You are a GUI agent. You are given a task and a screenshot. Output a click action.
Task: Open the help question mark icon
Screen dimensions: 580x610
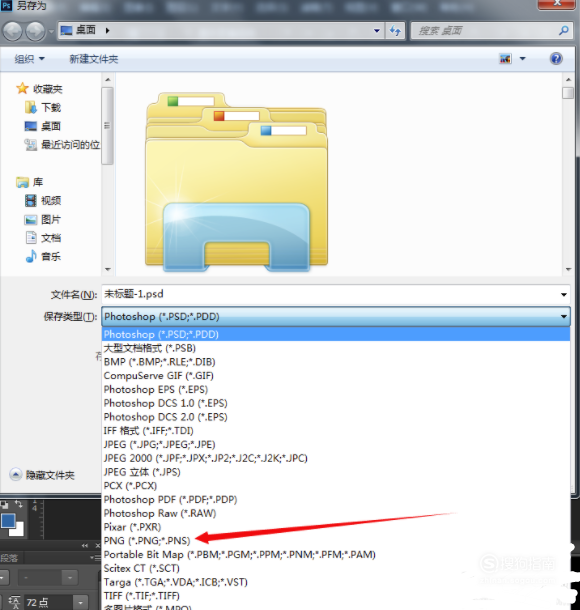tap(556, 59)
